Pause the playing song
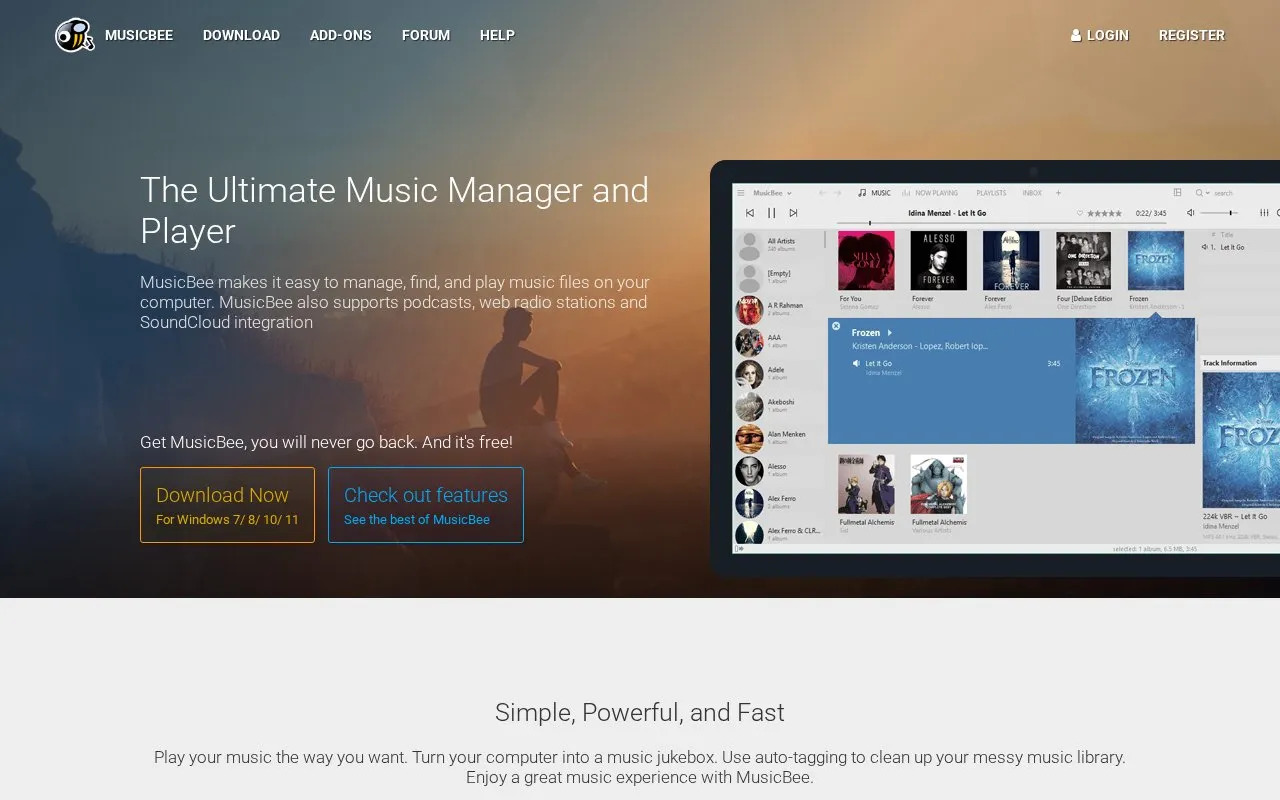This screenshot has height=800, width=1280. click(x=771, y=213)
